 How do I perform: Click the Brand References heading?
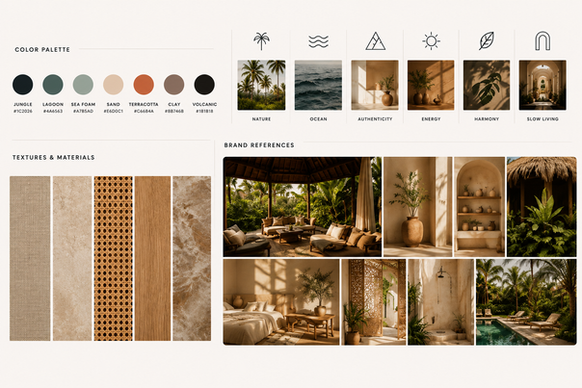(259, 145)
